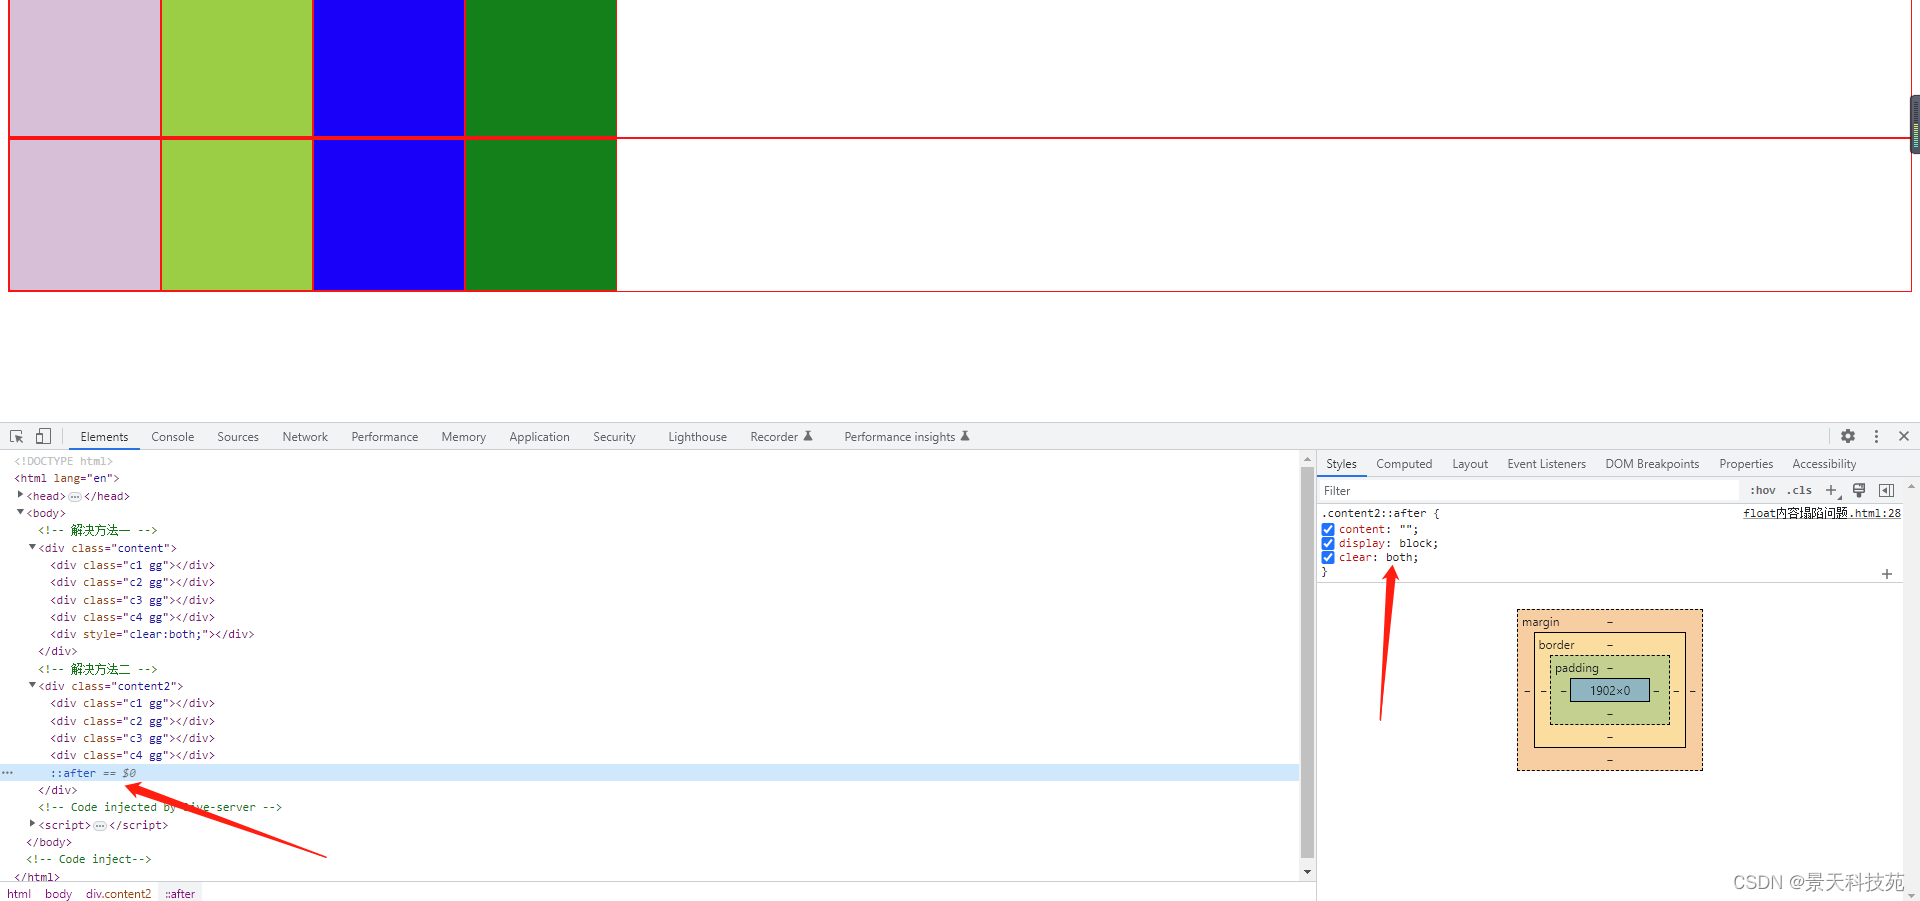
Task: Click the yellow-green box in the top row
Action: (237, 68)
